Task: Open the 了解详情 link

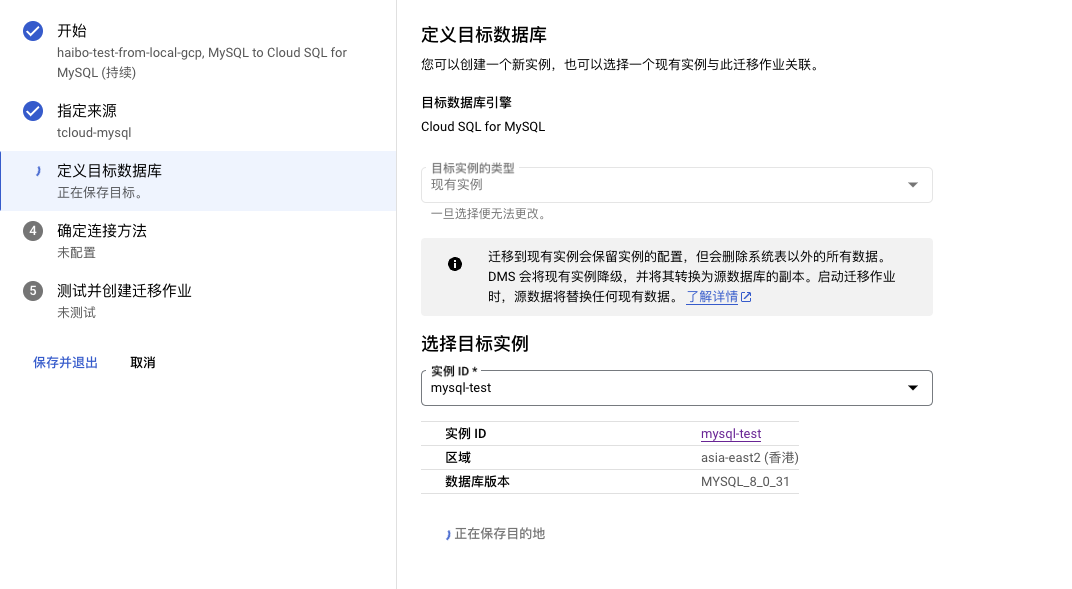Action: (x=712, y=297)
